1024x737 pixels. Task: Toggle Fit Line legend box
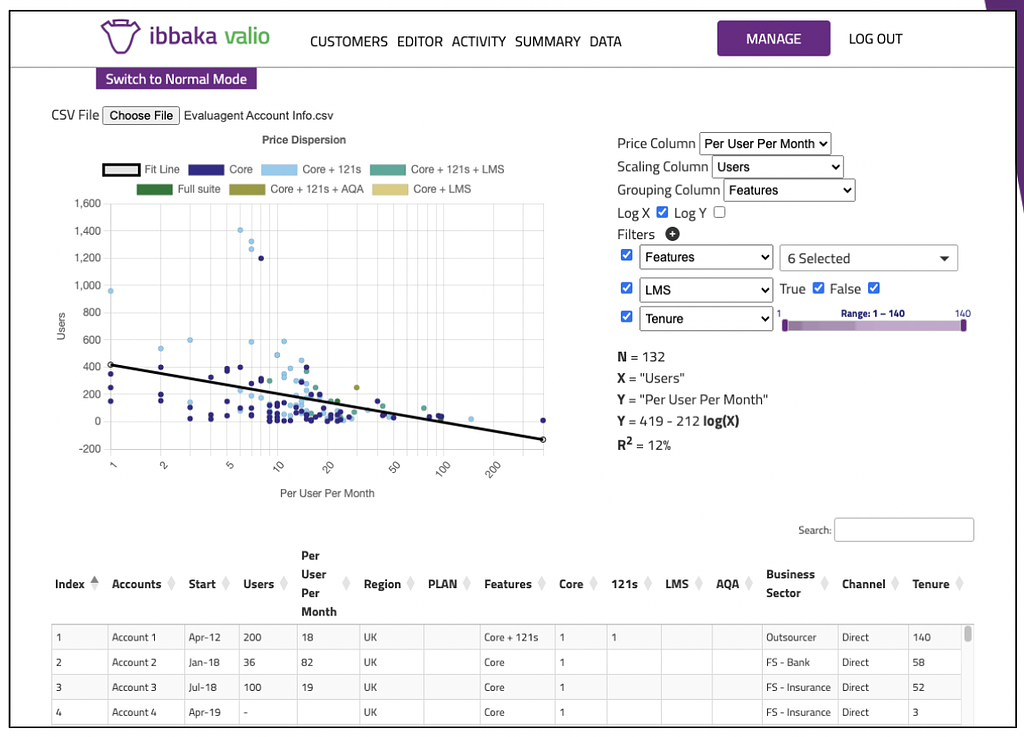click(x=121, y=170)
